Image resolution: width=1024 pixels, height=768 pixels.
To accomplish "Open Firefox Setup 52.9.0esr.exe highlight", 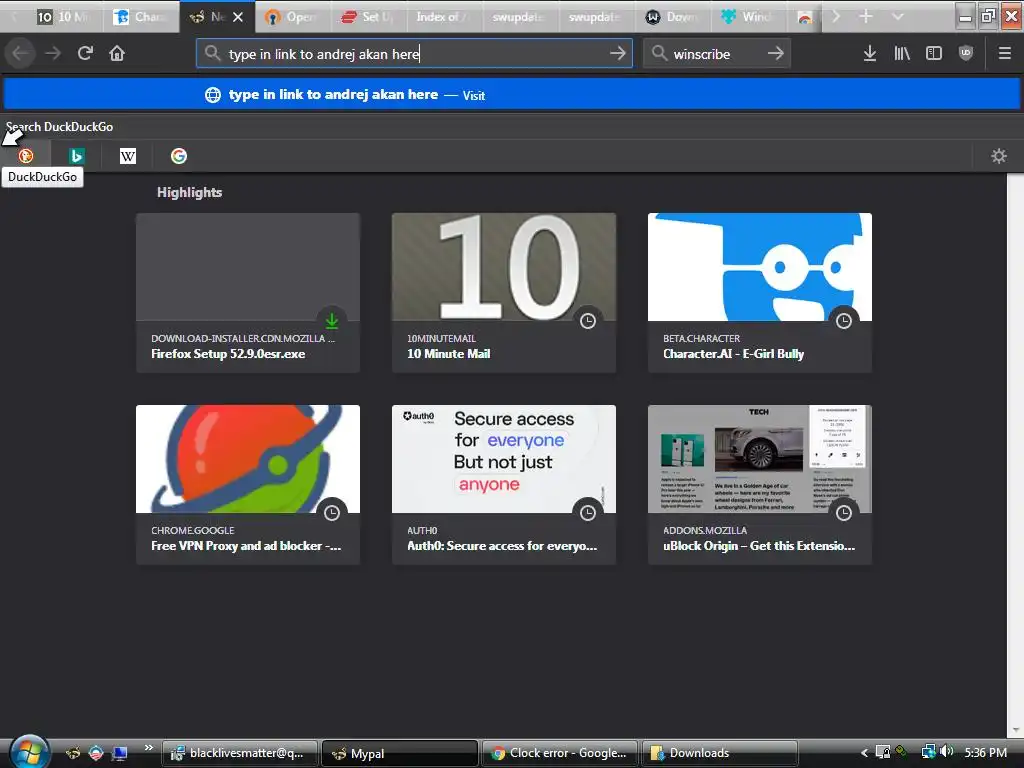I will (248, 293).
